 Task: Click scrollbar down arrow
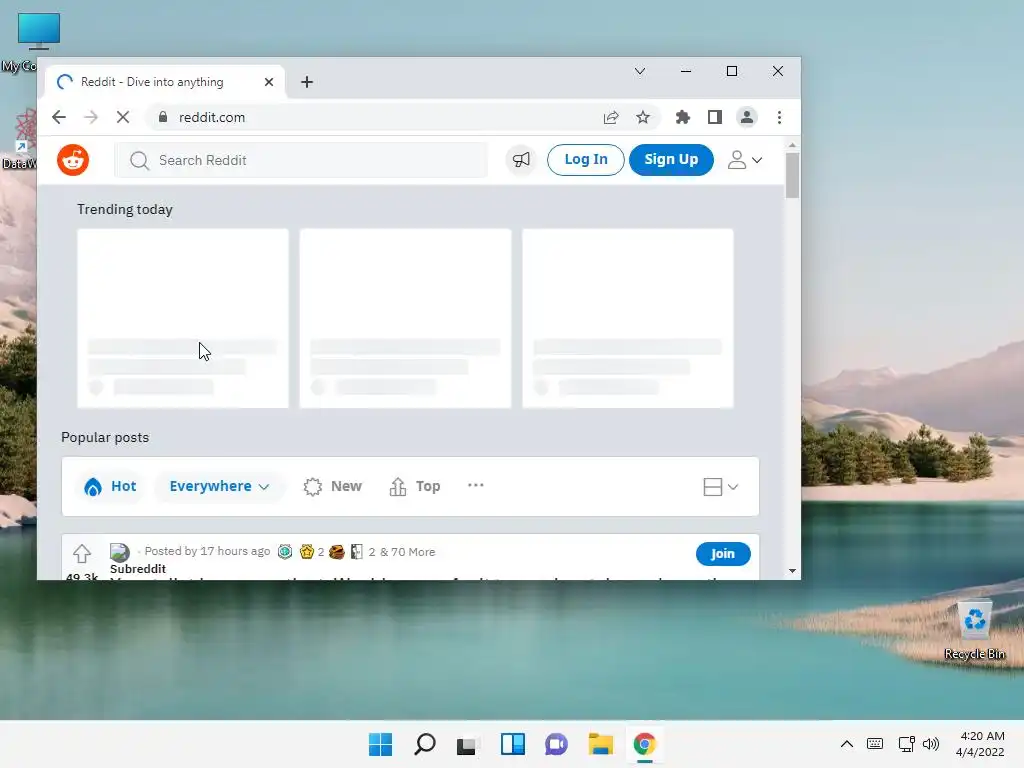coord(792,571)
